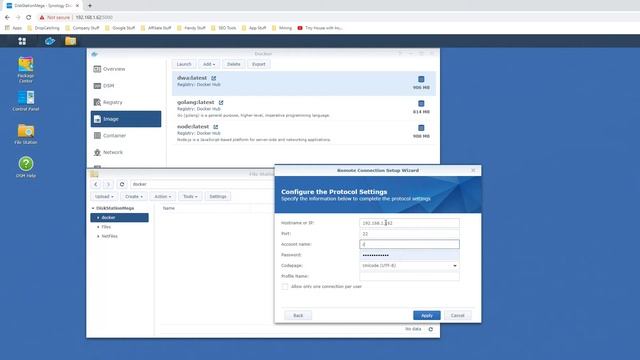This screenshot has width=640, height=360.
Task: Select the node:latest image row
Action: pyautogui.click(x=304, y=132)
